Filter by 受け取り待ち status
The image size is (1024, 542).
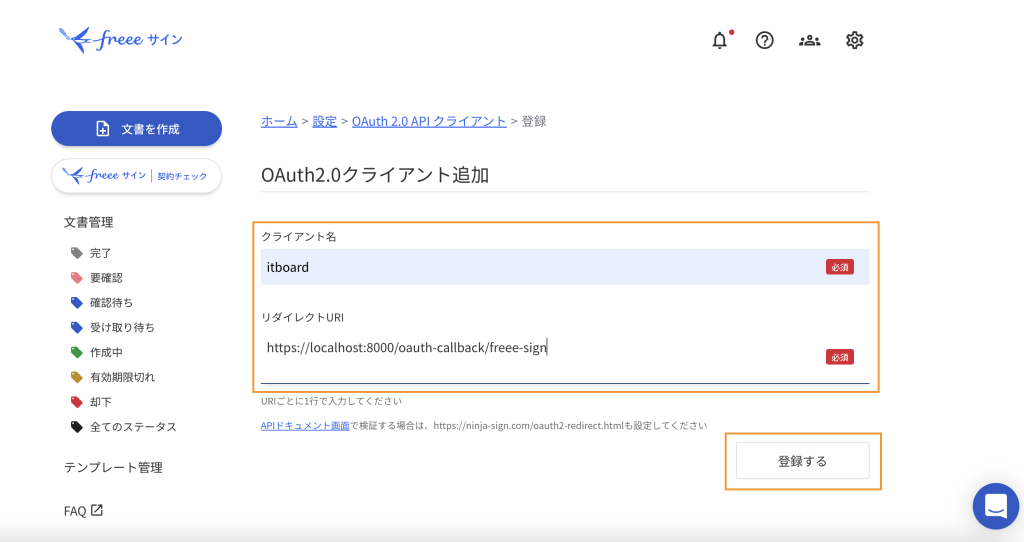pyautogui.click(x=121, y=327)
